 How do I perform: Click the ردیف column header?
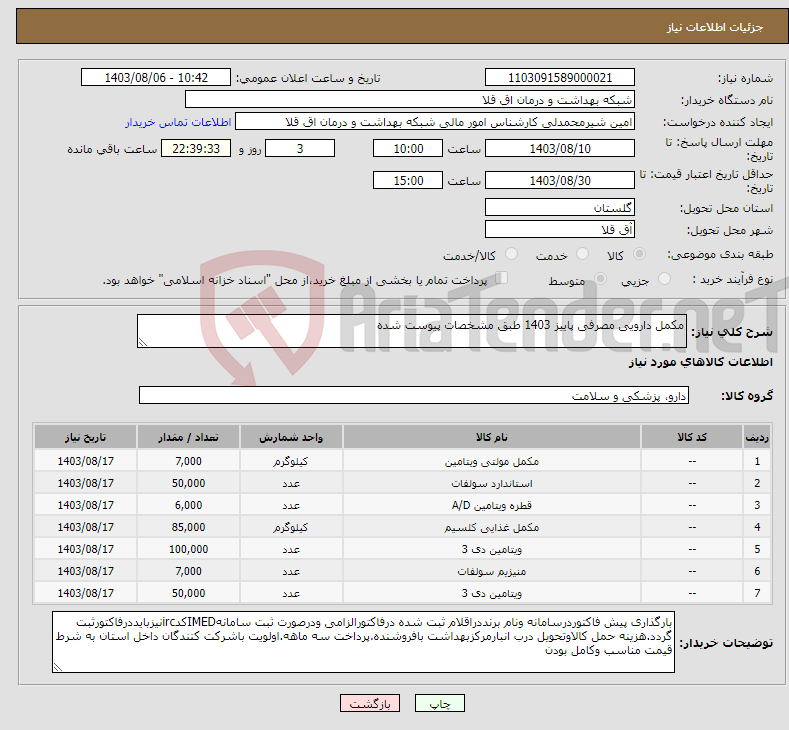click(x=757, y=437)
